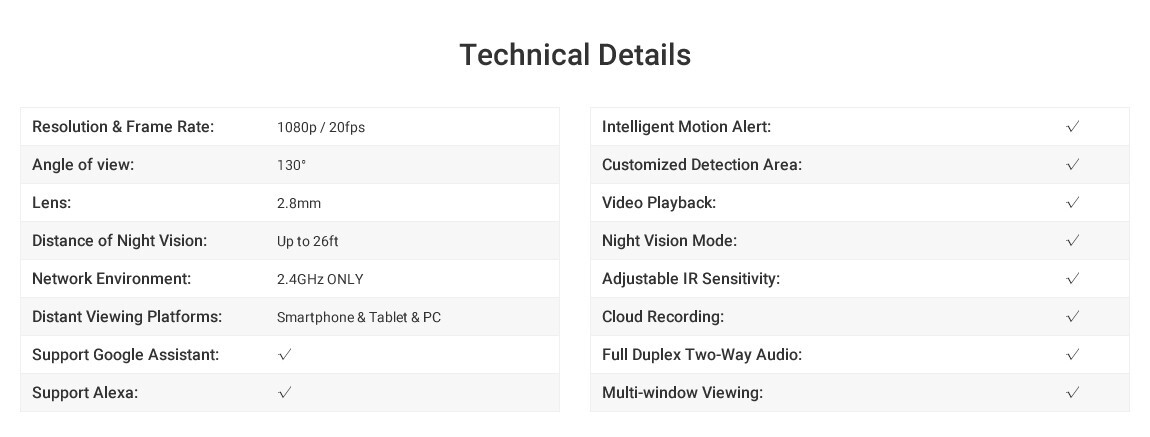
Task: Click the 2.4GHz ONLY value
Action: click(x=320, y=279)
